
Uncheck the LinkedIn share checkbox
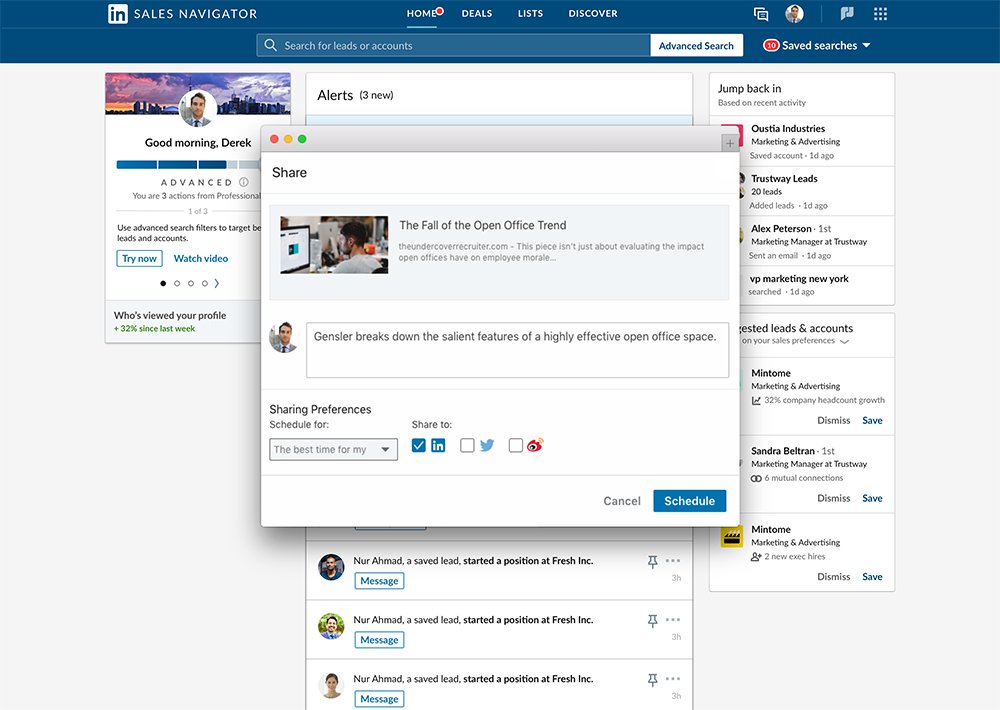tap(418, 445)
